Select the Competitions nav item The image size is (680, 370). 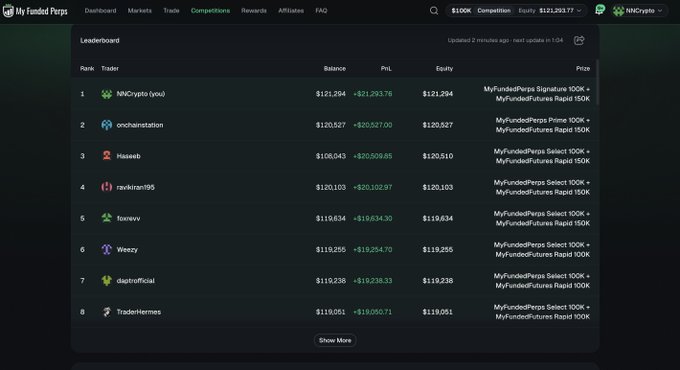point(210,11)
